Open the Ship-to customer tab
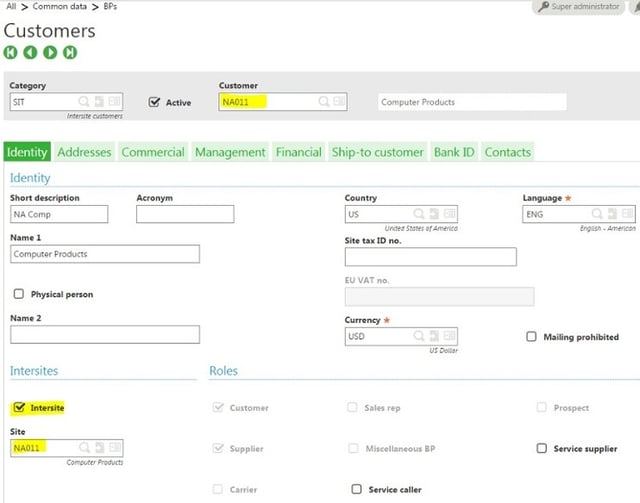 (x=378, y=152)
